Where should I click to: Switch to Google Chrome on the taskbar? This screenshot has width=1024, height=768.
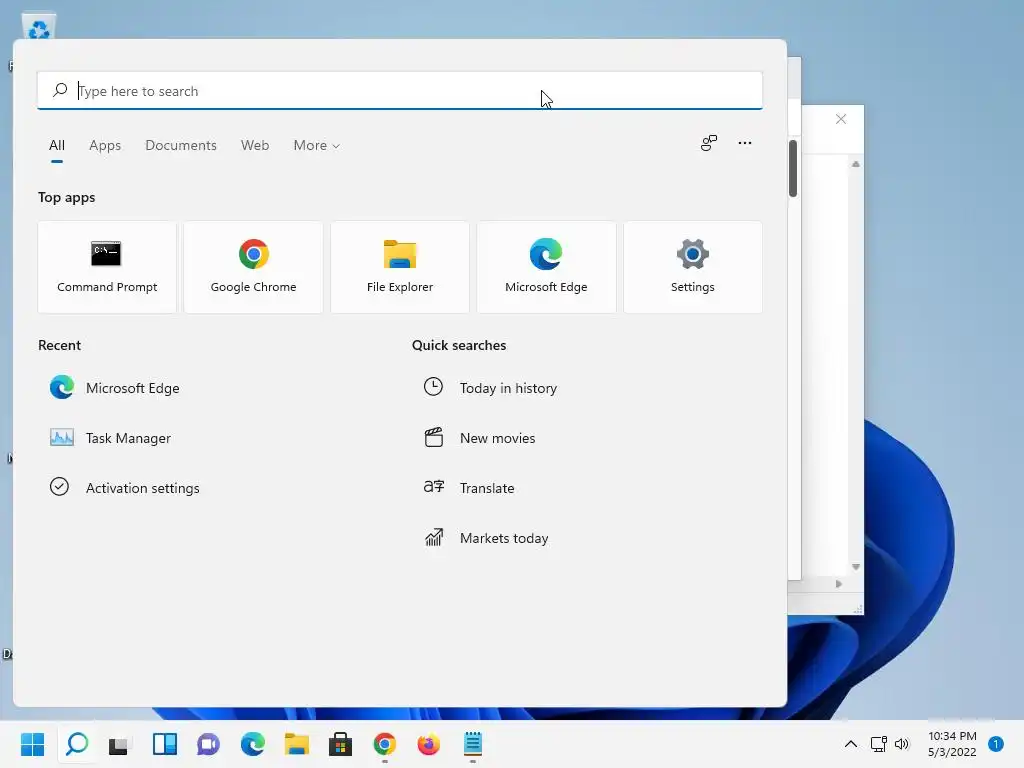coord(385,744)
